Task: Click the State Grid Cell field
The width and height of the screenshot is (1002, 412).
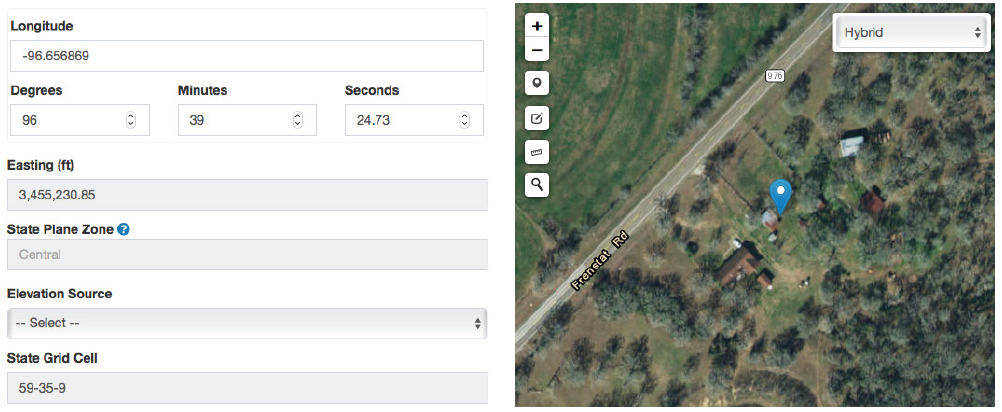Action: point(246,388)
